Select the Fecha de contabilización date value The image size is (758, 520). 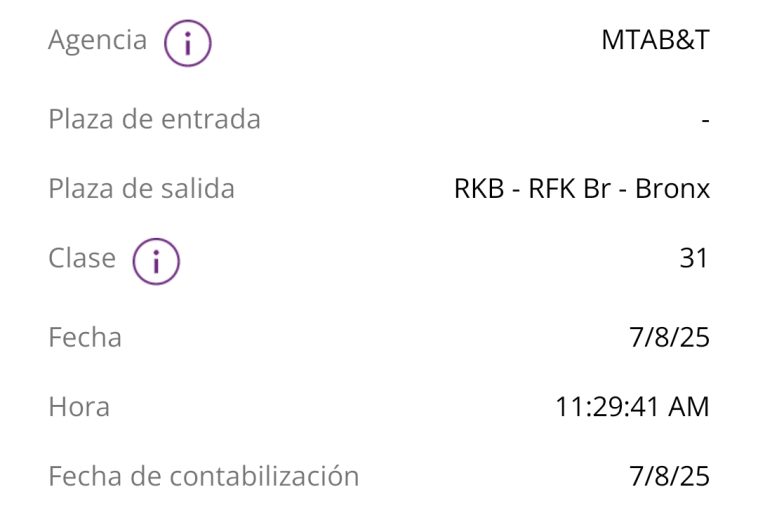(670, 476)
